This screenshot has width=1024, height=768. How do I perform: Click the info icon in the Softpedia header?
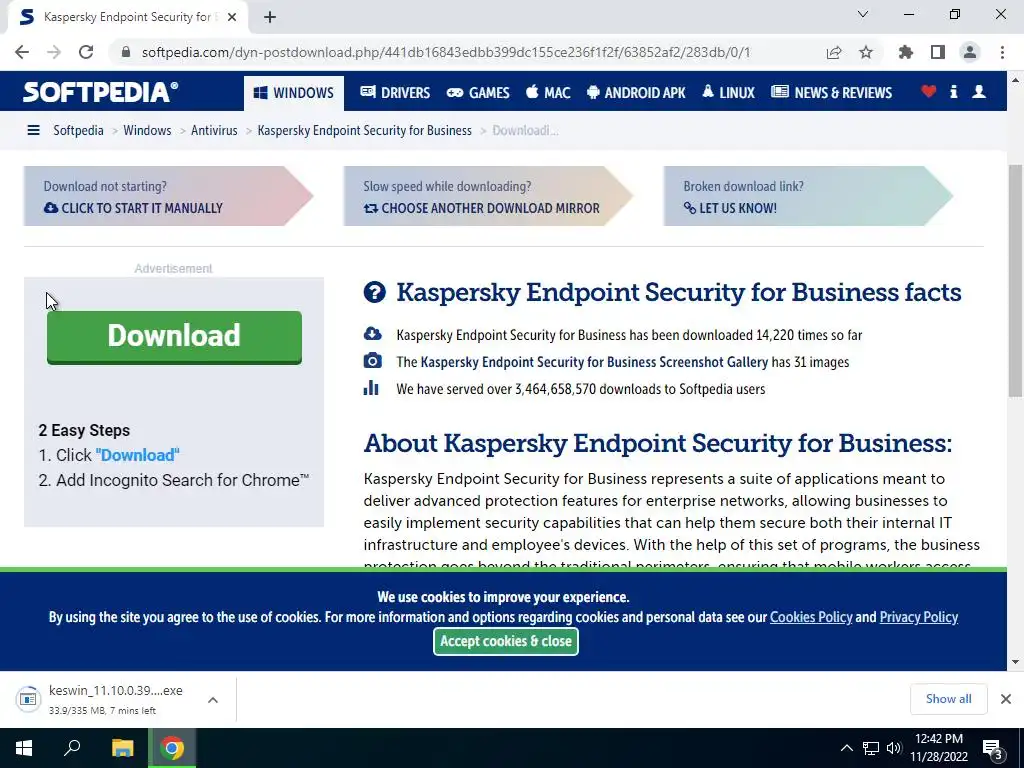tap(953, 91)
